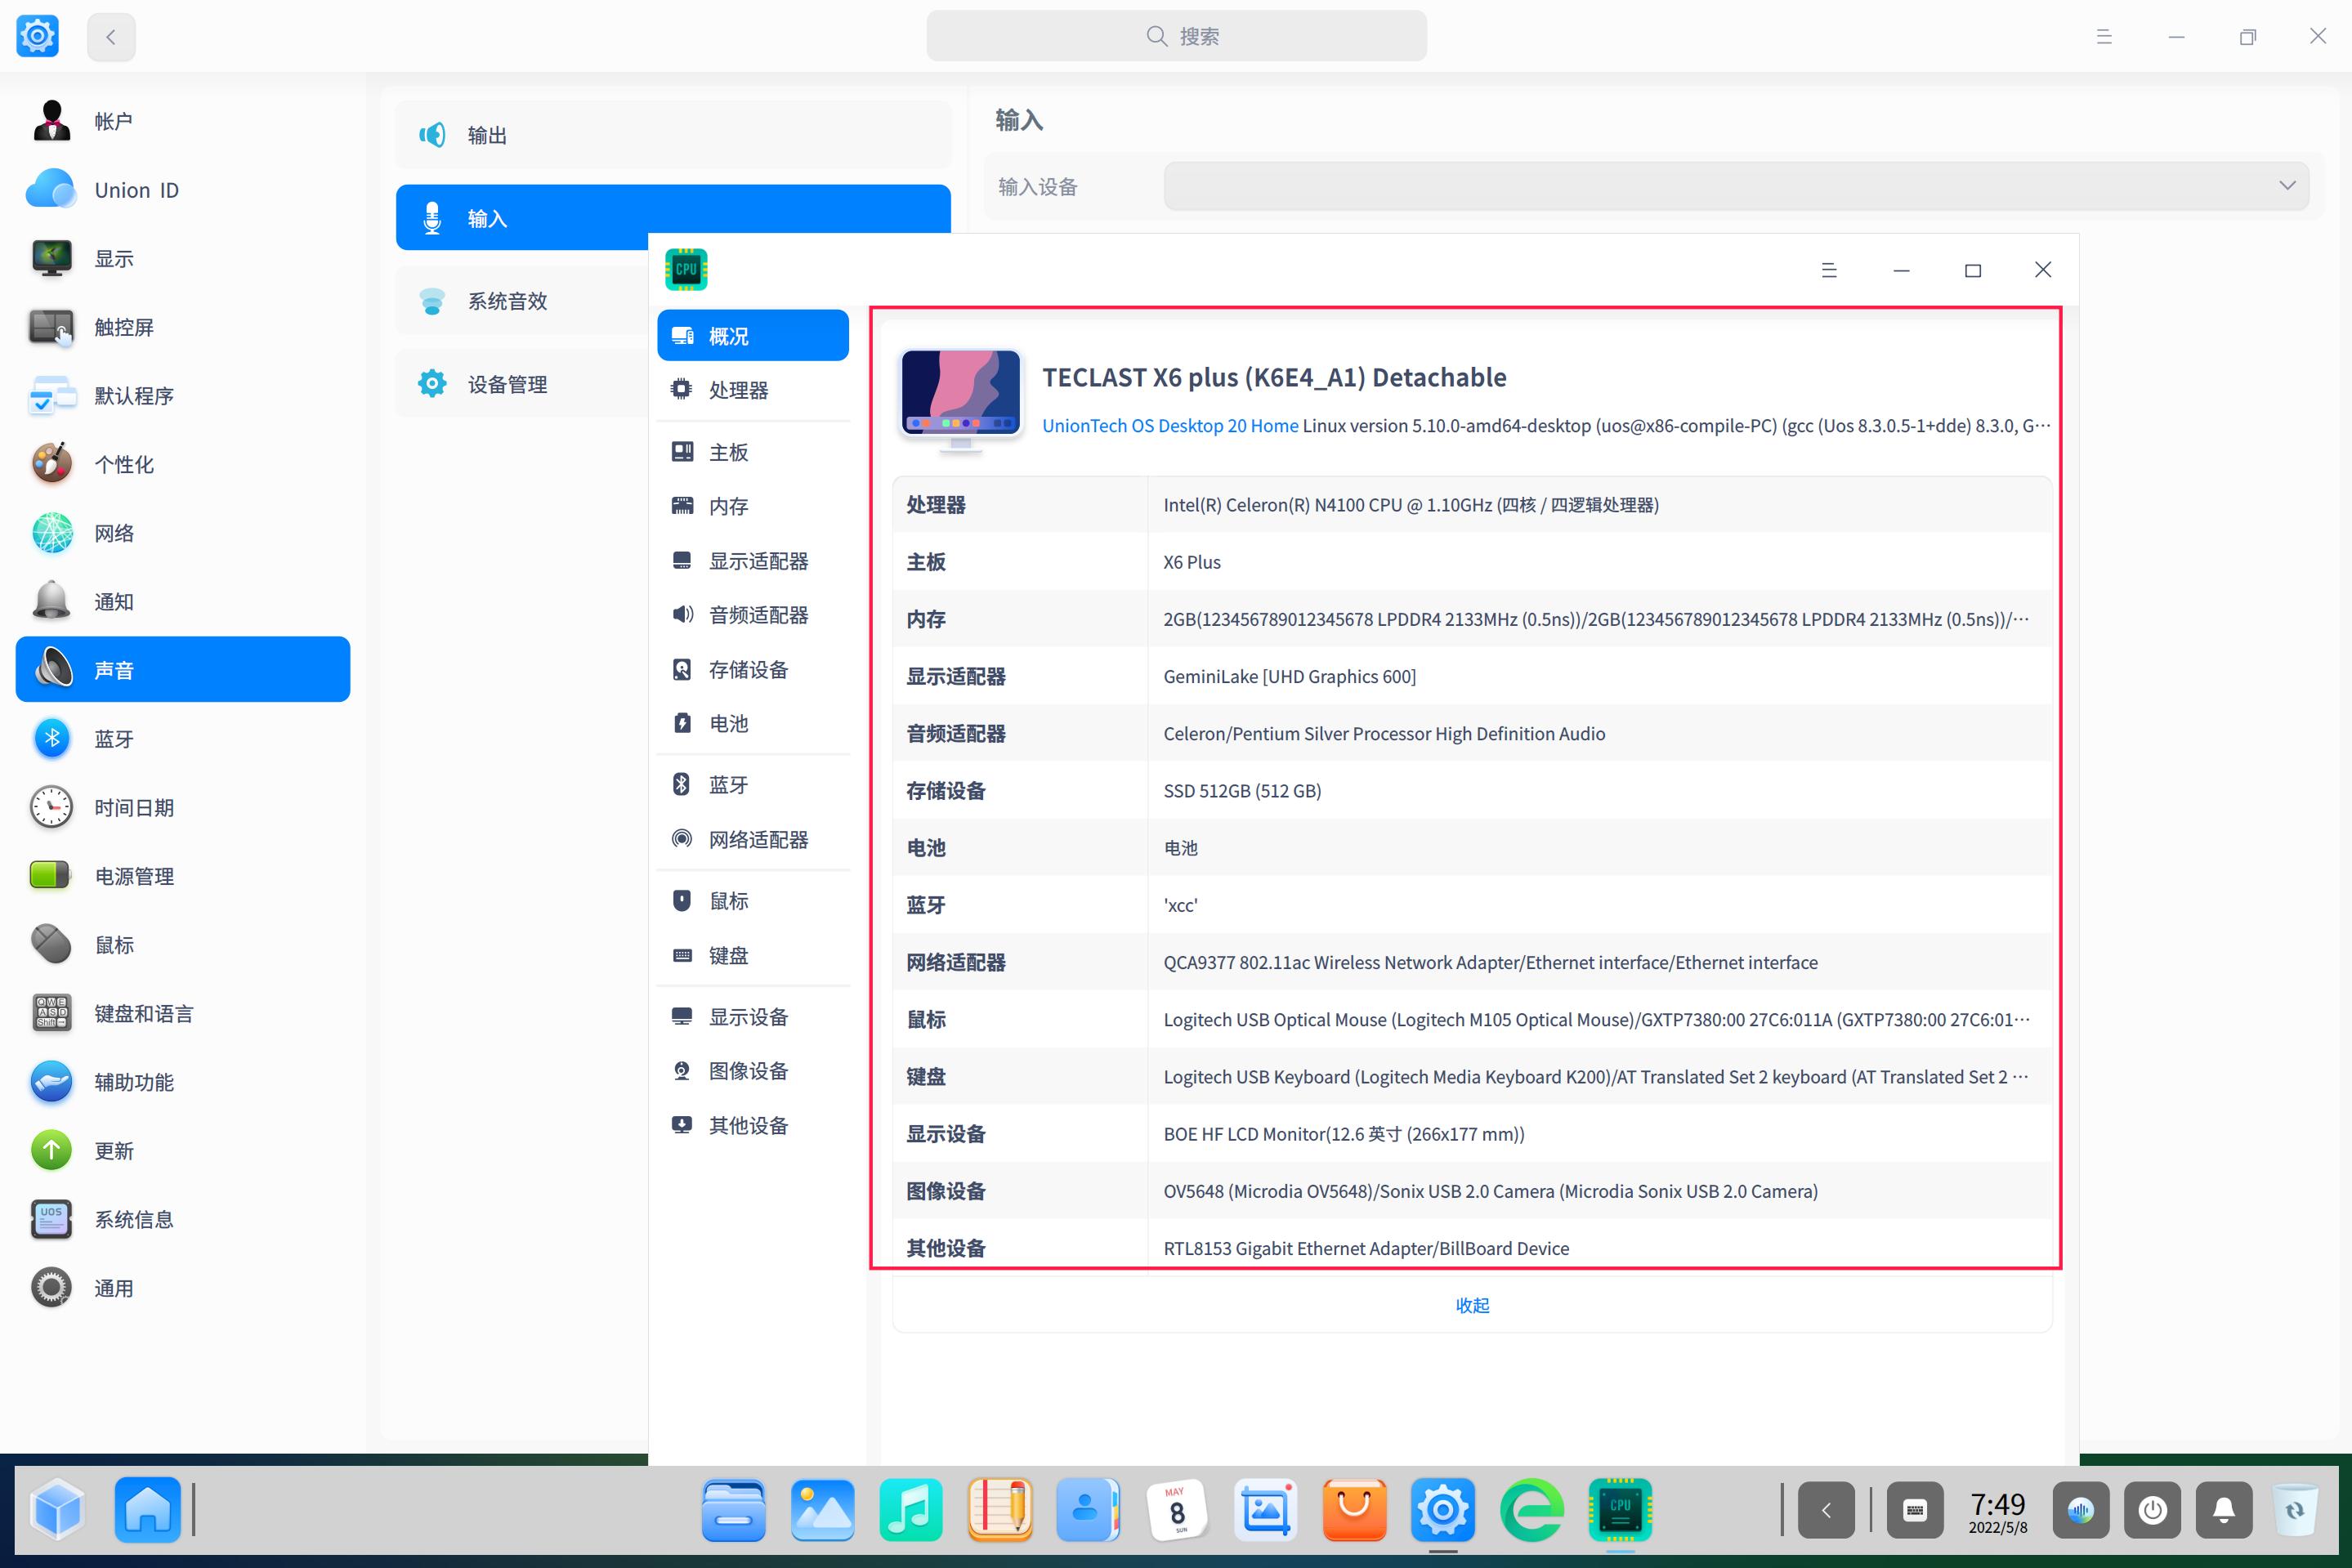Switch to 输出 tab in sound settings
The height and width of the screenshot is (1568, 2352).
point(487,134)
